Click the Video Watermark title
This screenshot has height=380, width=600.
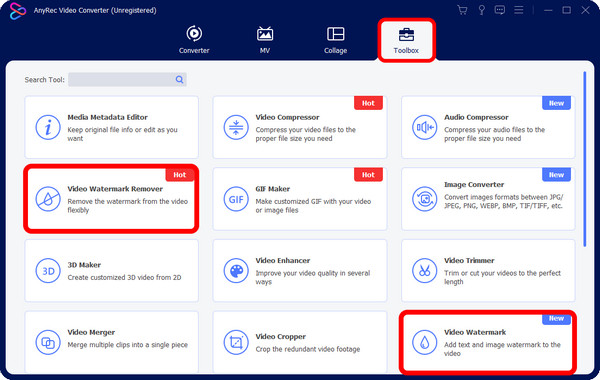[475, 332]
